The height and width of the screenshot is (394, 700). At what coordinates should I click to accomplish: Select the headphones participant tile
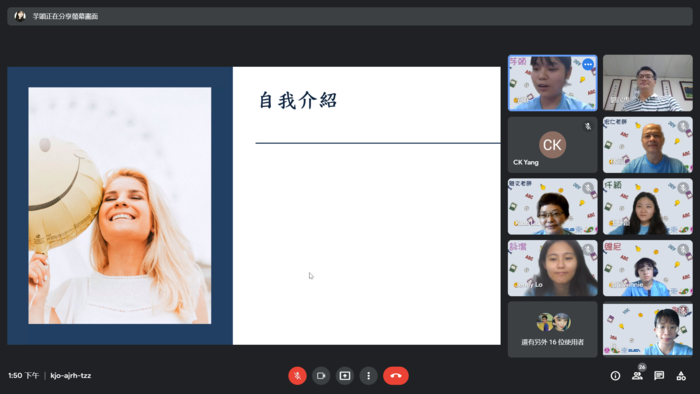pyautogui.click(x=648, y=268)
